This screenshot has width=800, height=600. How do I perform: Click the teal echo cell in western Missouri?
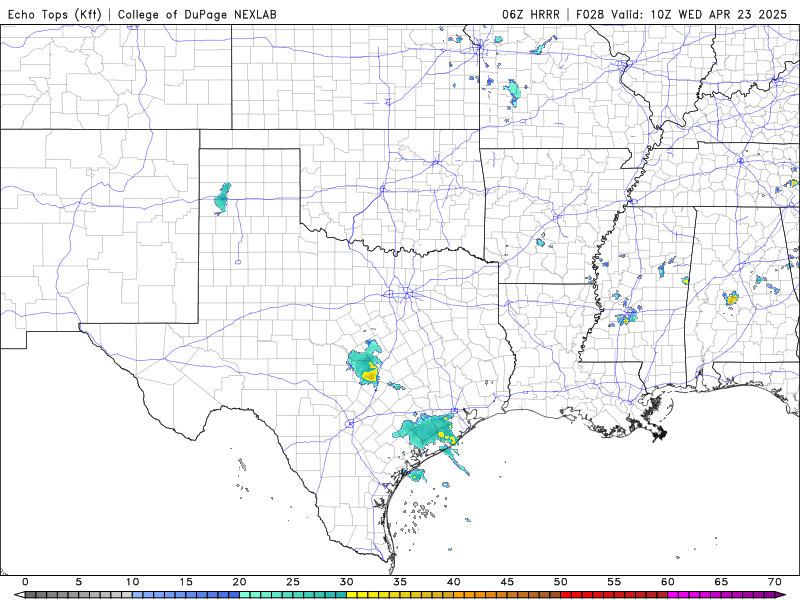512,93
